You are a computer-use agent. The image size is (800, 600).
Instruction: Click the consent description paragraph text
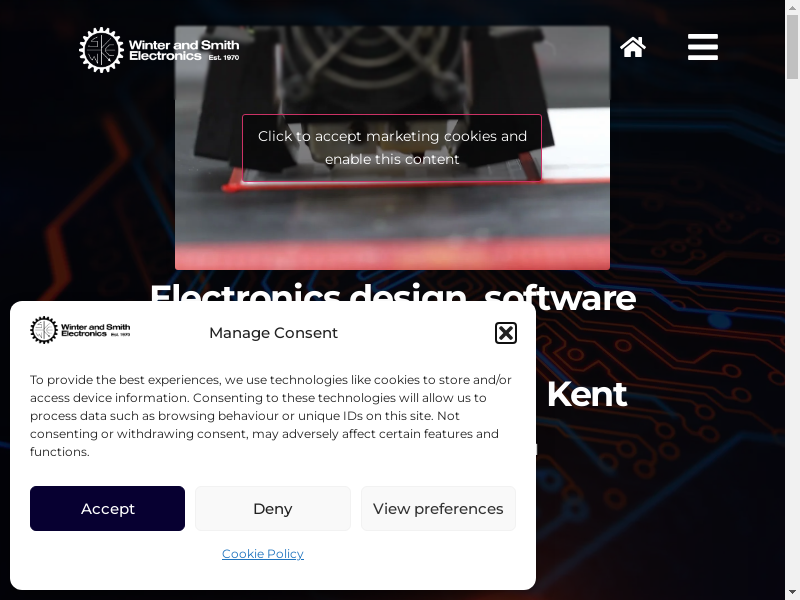point(270,415)
